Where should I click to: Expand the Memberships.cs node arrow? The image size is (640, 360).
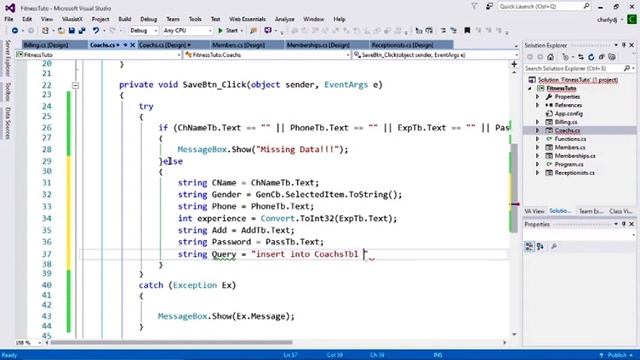[x=538, y=156]
